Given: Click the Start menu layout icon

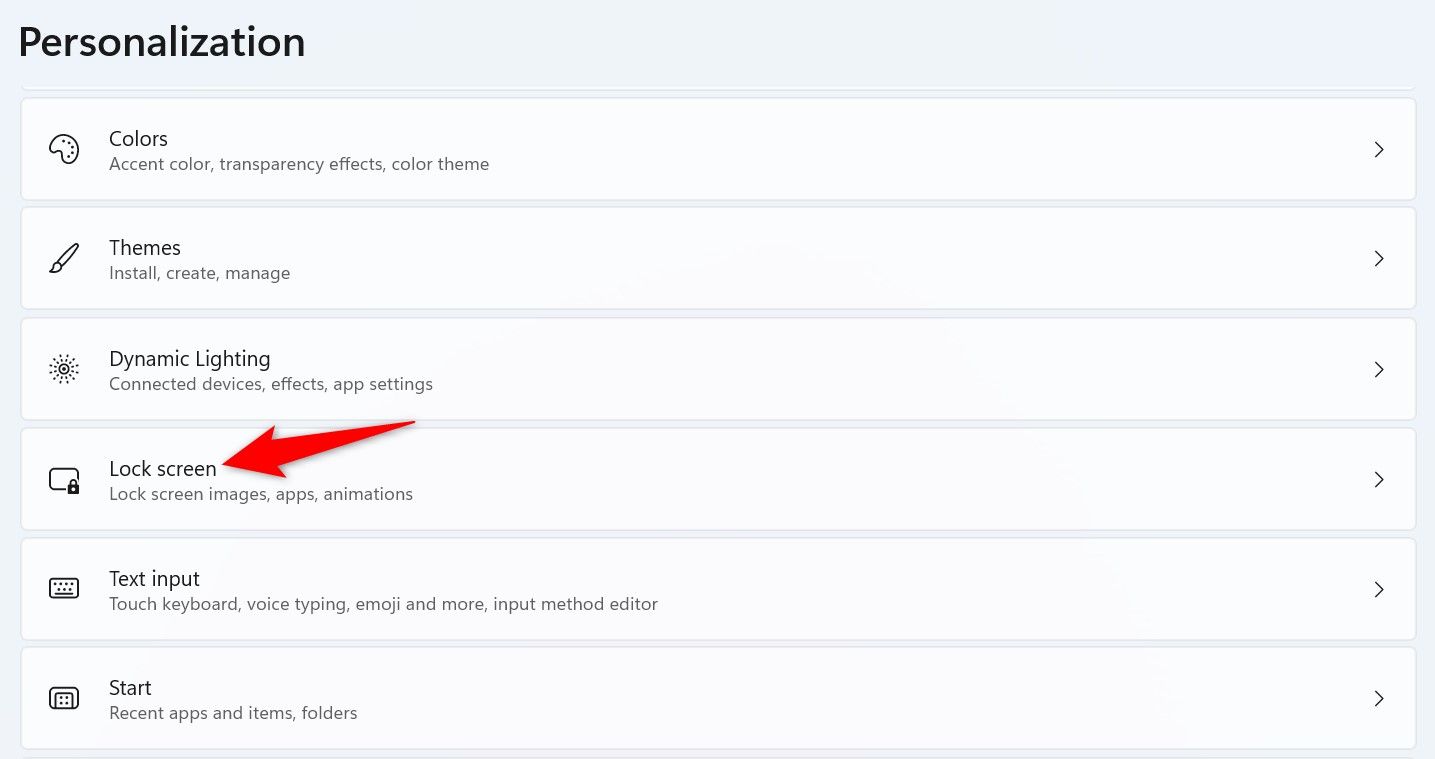Looking at the screenshot, I should [64, 698].
